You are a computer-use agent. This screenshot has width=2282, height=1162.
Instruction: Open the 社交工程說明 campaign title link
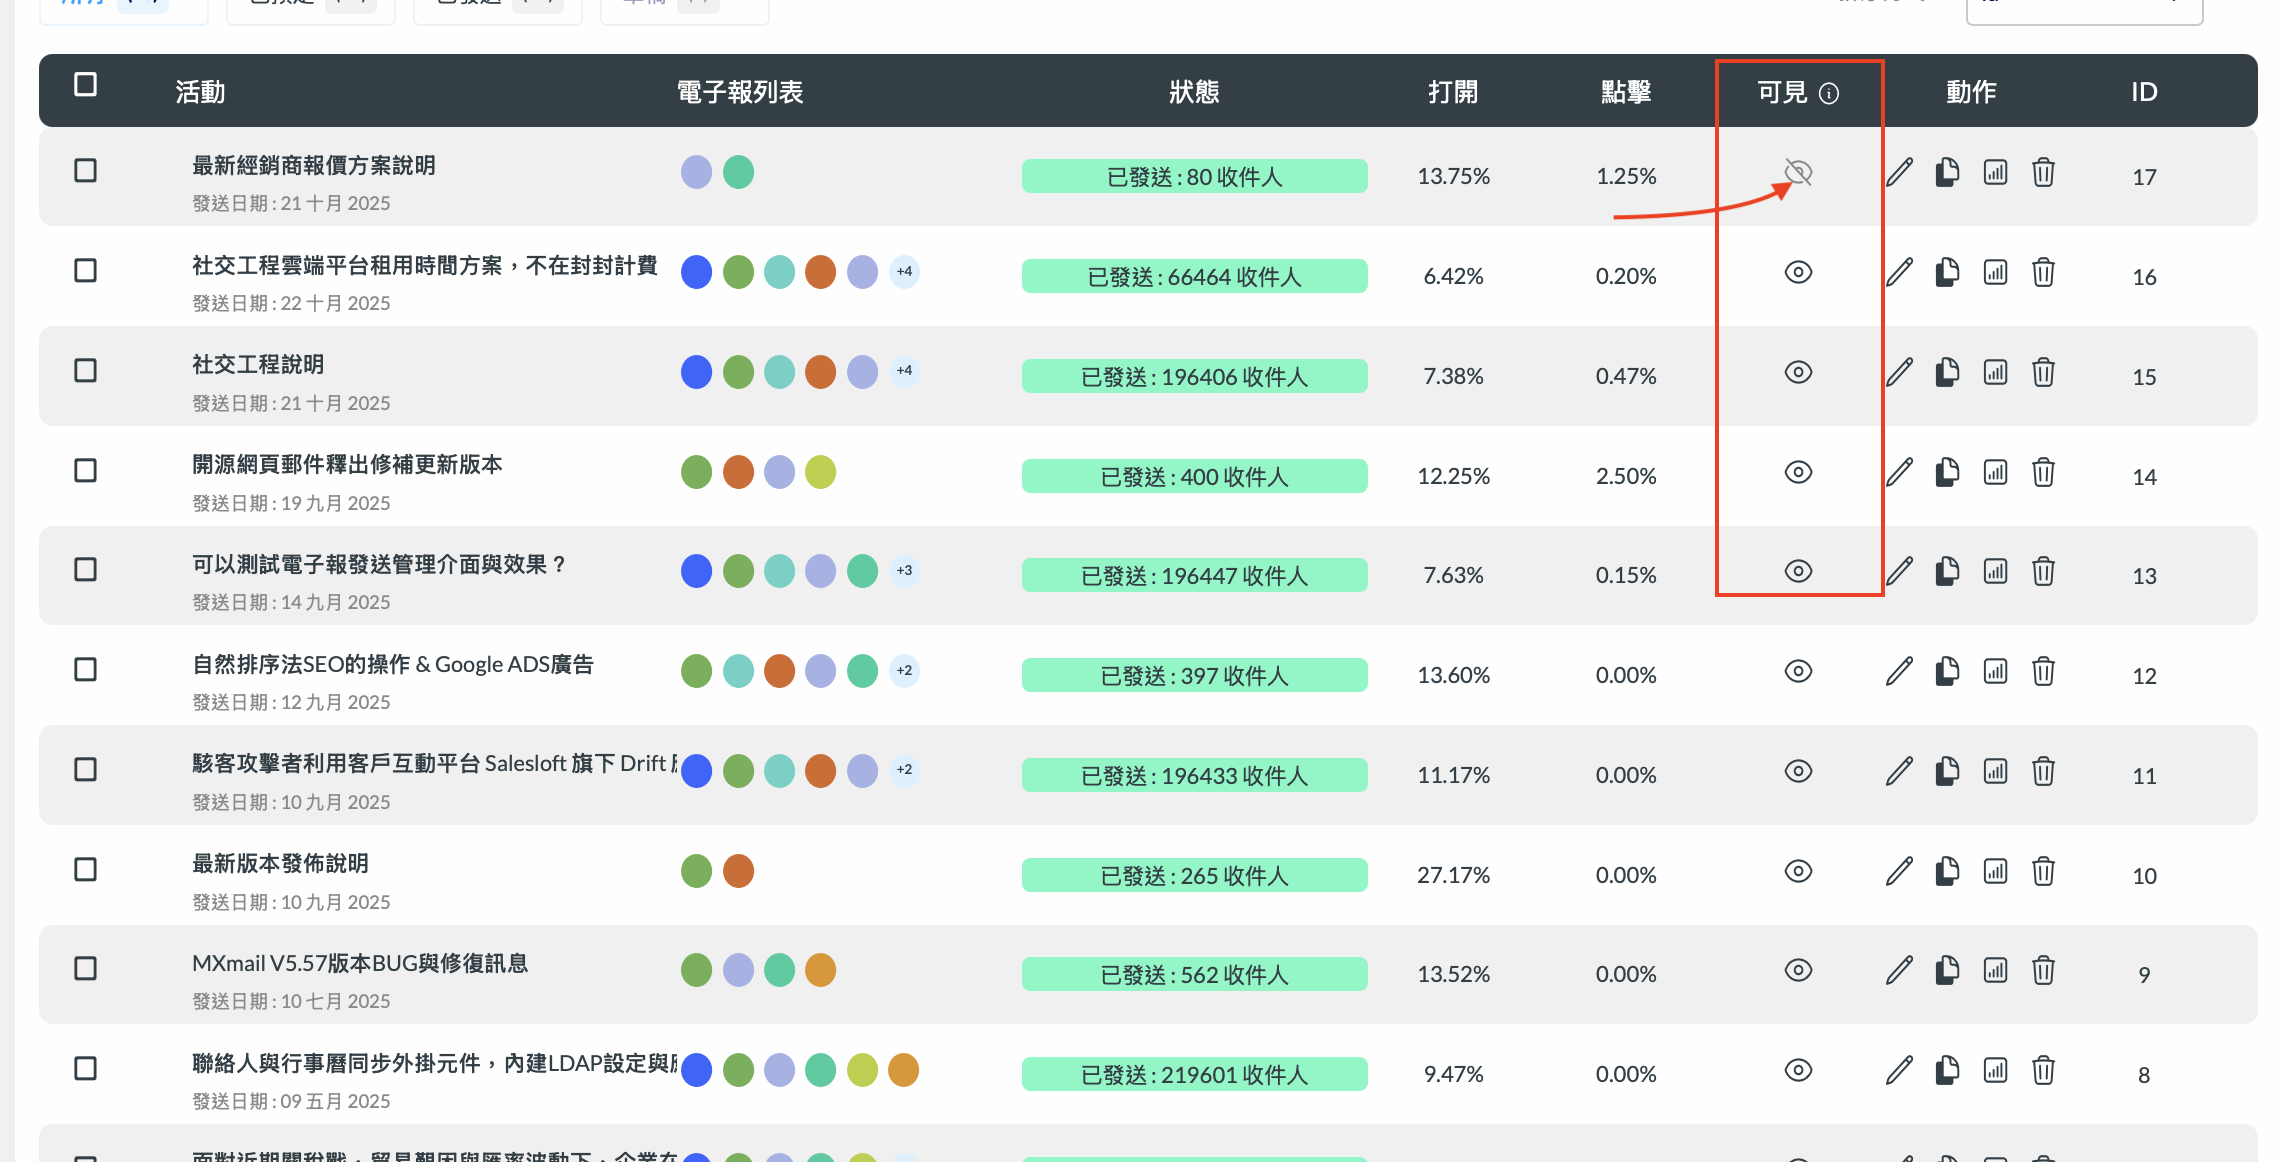point(258,365)
